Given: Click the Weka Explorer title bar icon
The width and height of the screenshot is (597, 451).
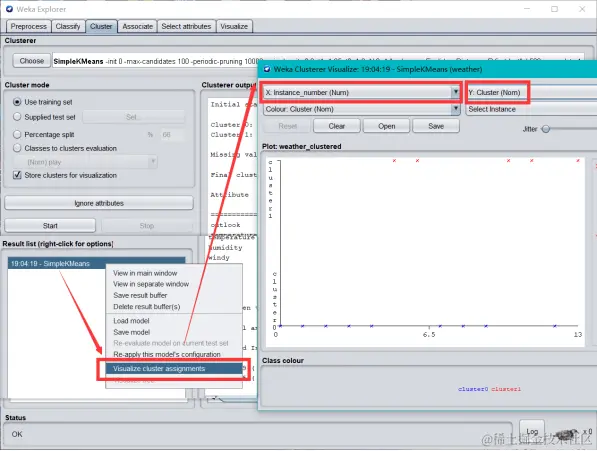Looking at the screenshot, I should (10, 9).
